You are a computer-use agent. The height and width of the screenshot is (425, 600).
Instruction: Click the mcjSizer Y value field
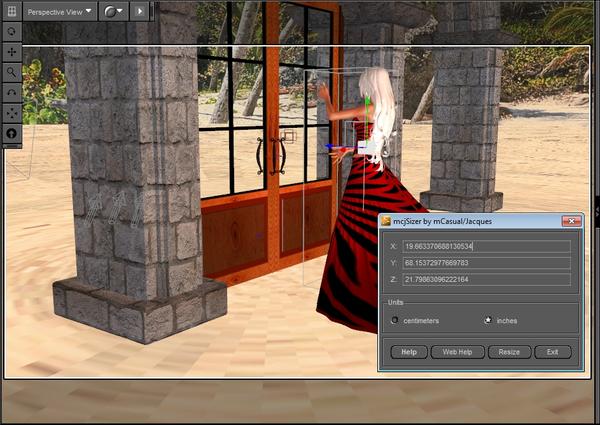pyautogui.click(x=486, y=263)
